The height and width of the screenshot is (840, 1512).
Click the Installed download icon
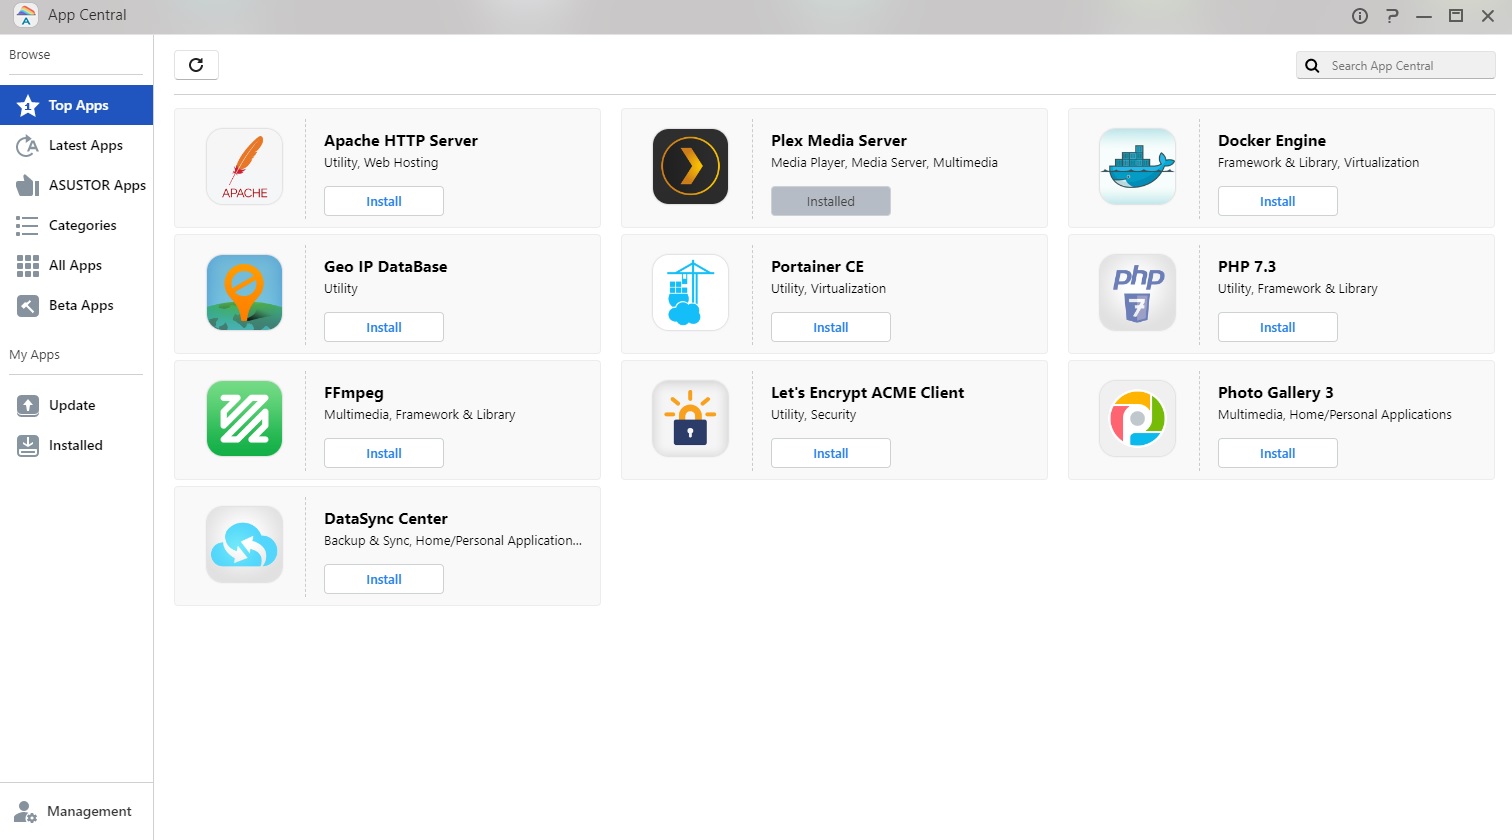coord(28,445)
